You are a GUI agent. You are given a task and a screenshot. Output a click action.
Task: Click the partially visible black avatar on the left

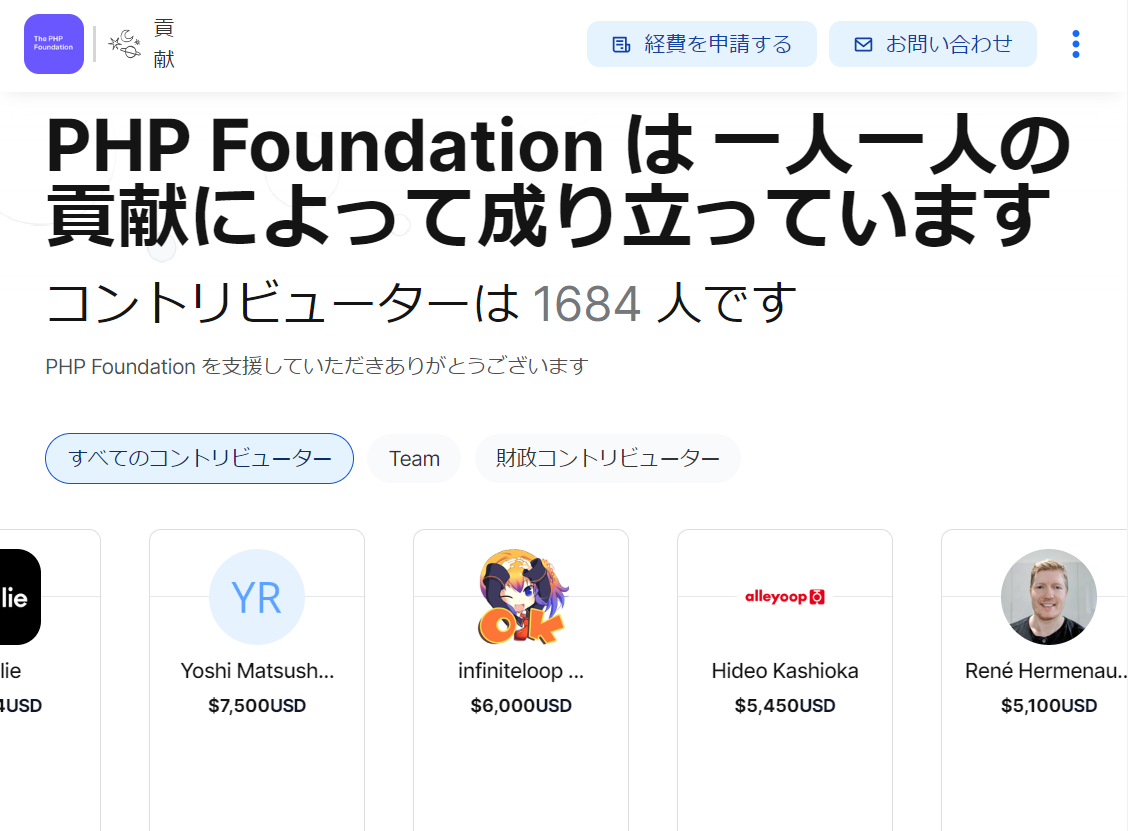coord(20,596)
